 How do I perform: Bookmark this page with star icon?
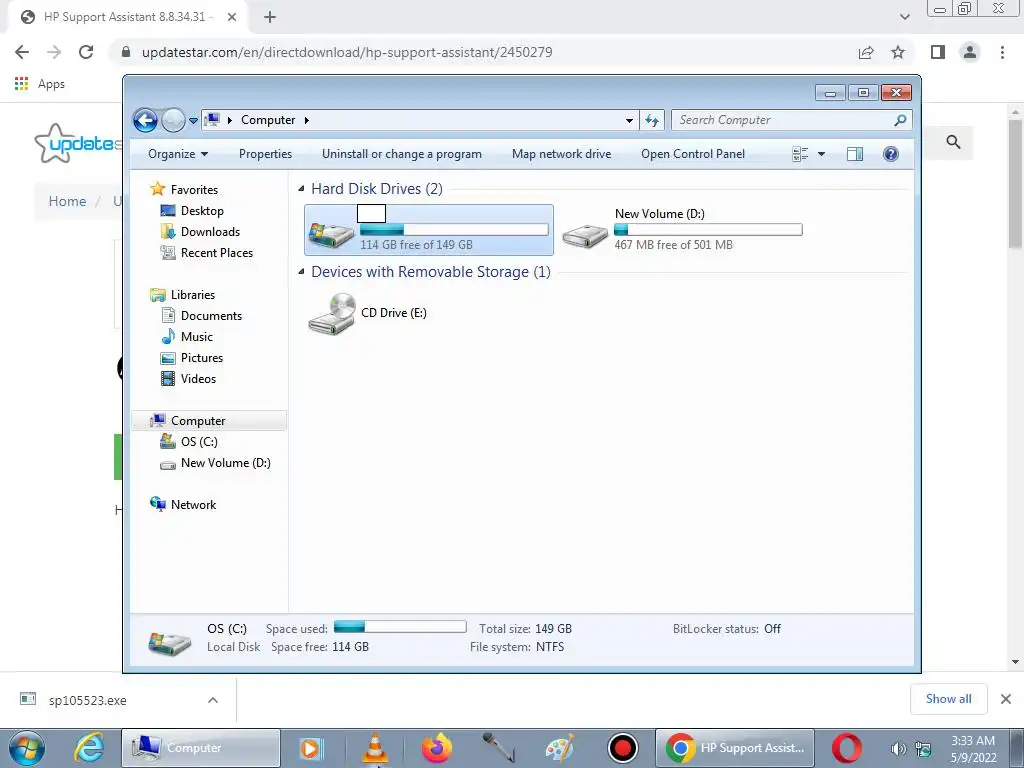(898, 52)
